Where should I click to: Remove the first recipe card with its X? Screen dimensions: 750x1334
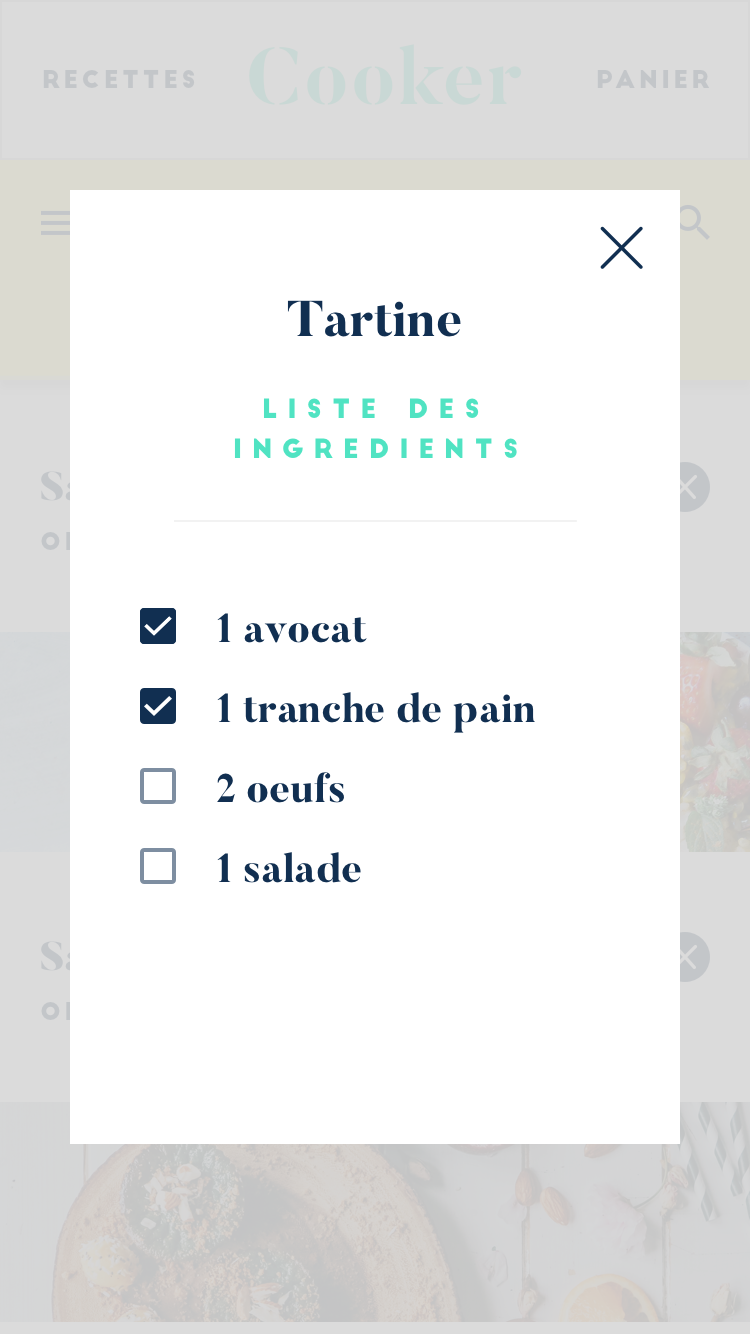coord(689,487)
